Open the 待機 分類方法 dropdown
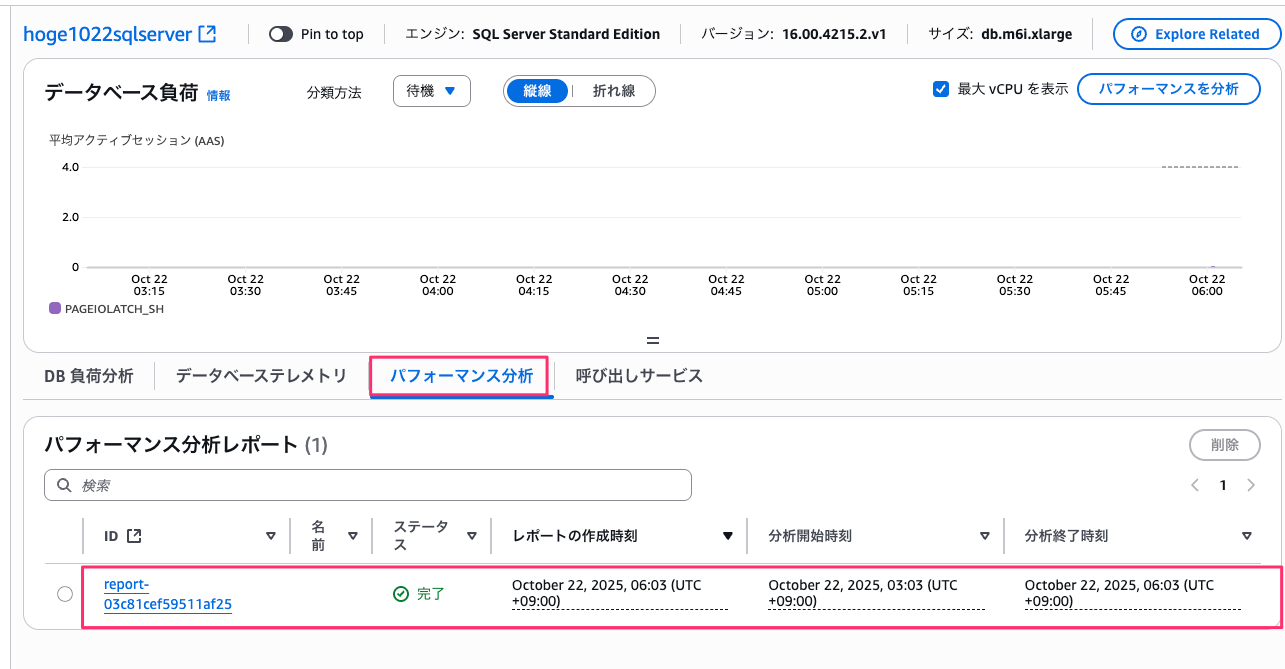 [x=431, y=91]
